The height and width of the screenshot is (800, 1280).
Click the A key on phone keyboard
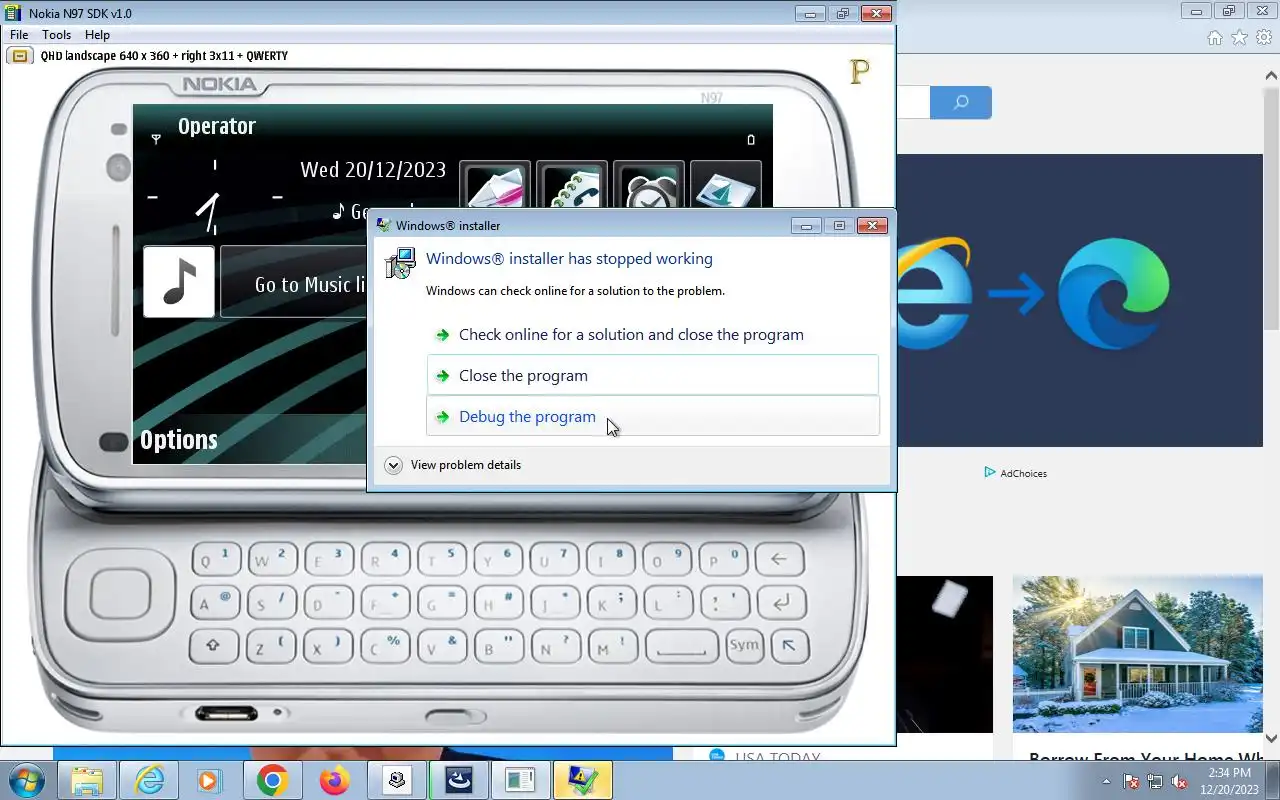coord(214,603)
